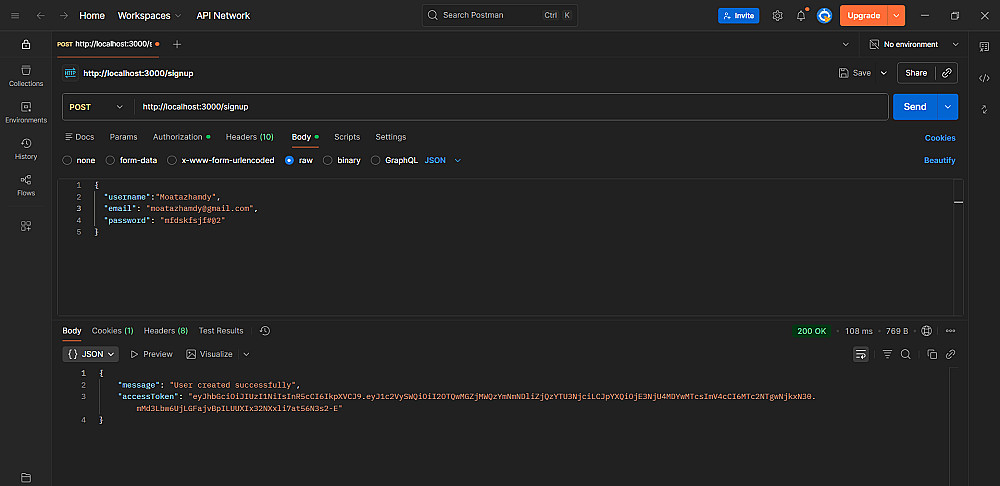Open the Flows sidebar icon
This screenshot has height=486, width=1000.
pyautogui.click(x=26, y=185)
